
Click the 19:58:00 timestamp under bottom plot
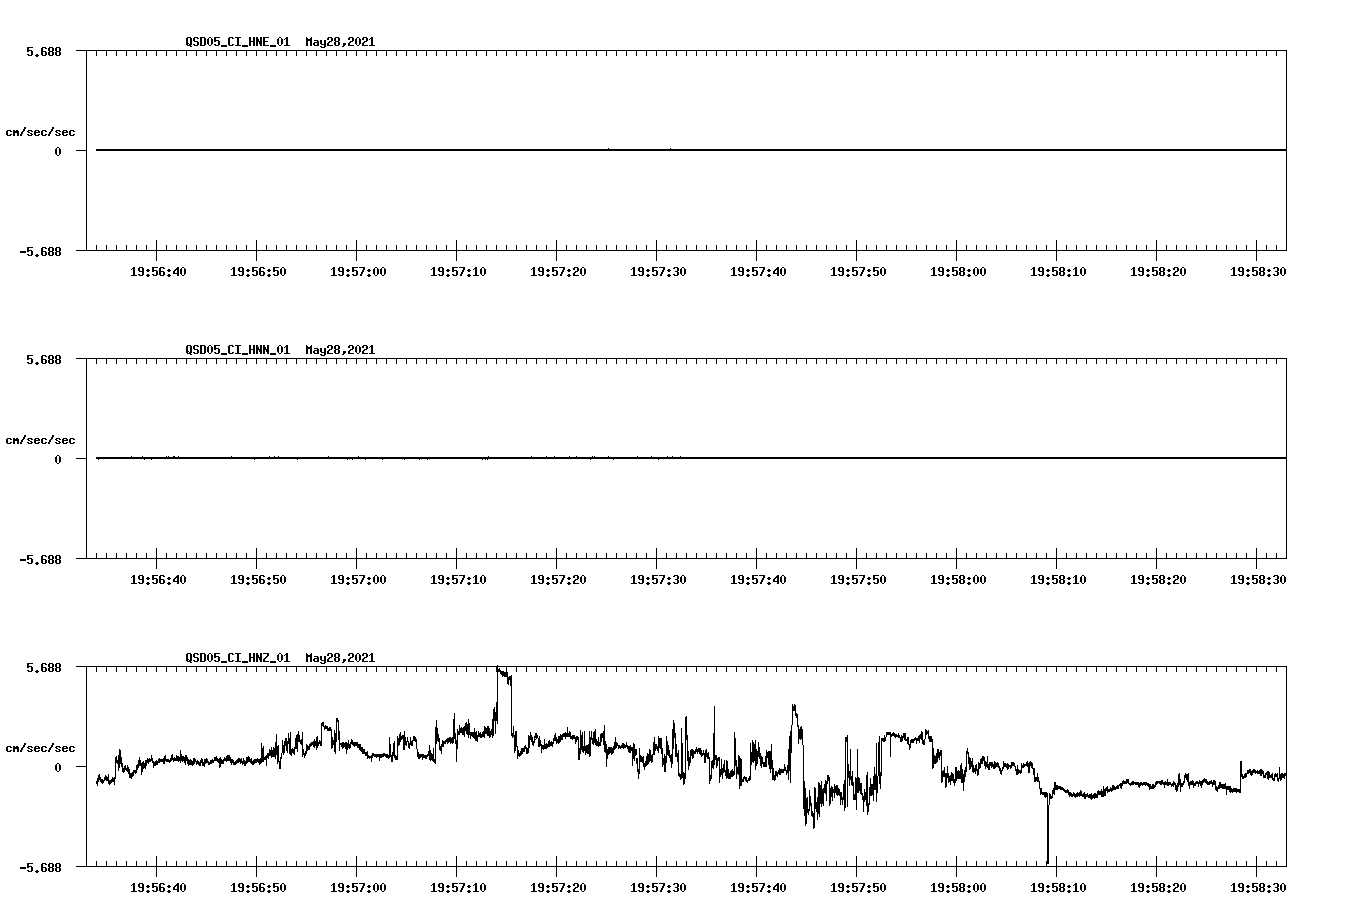pos(960,885)
